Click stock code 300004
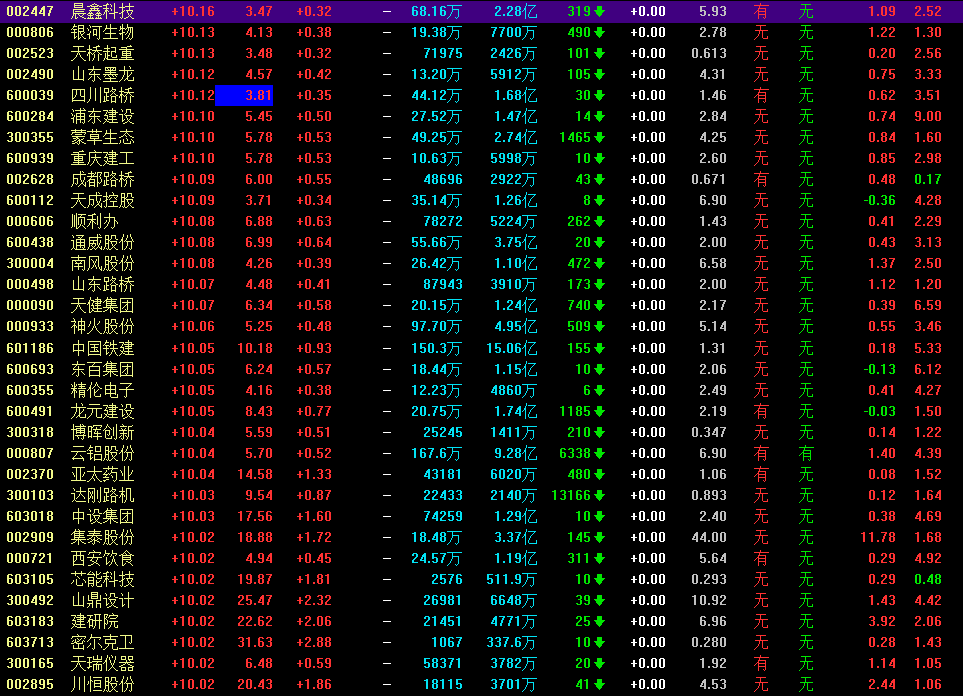This screenshot has width=963, height=696. pos(30,263)
